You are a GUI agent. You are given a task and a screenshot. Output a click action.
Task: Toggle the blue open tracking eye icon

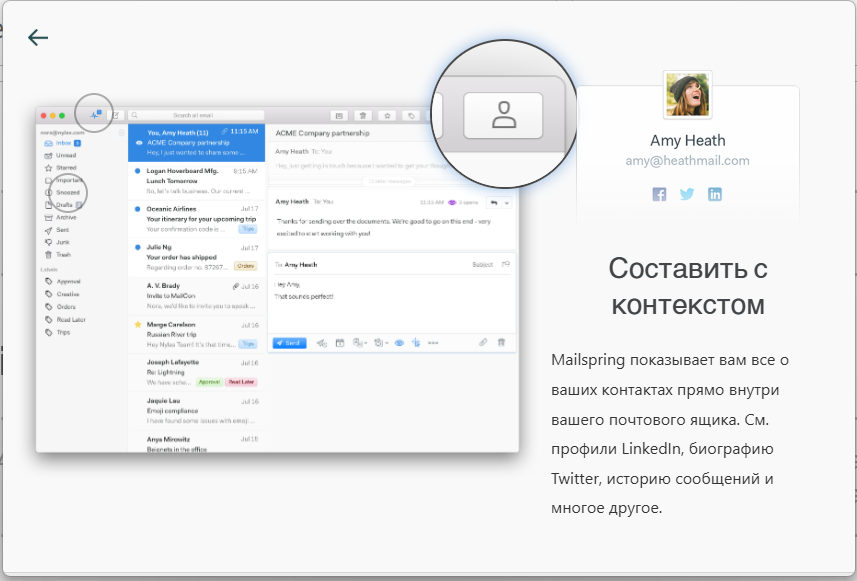[400, 343]
